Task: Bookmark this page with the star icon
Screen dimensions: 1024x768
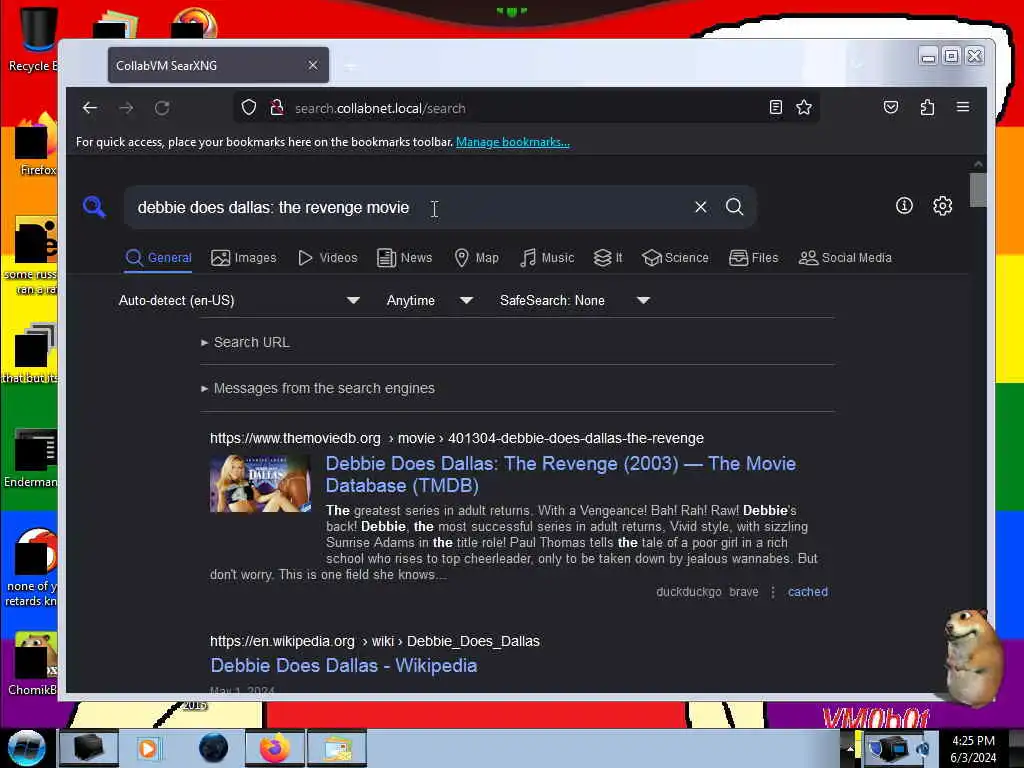Action: click(804, 108)
